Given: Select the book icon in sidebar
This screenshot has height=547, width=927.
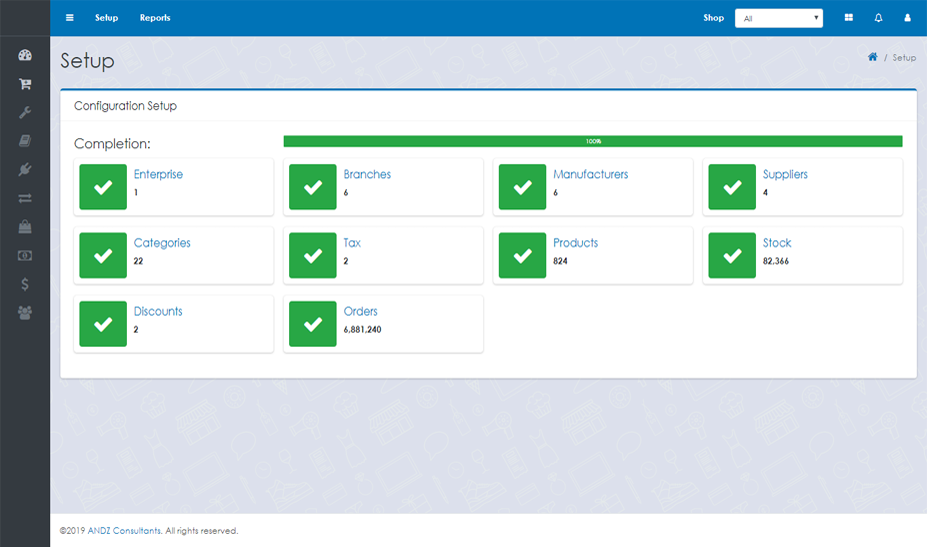Looking at the screenshot, I should (x=25, y=141).
